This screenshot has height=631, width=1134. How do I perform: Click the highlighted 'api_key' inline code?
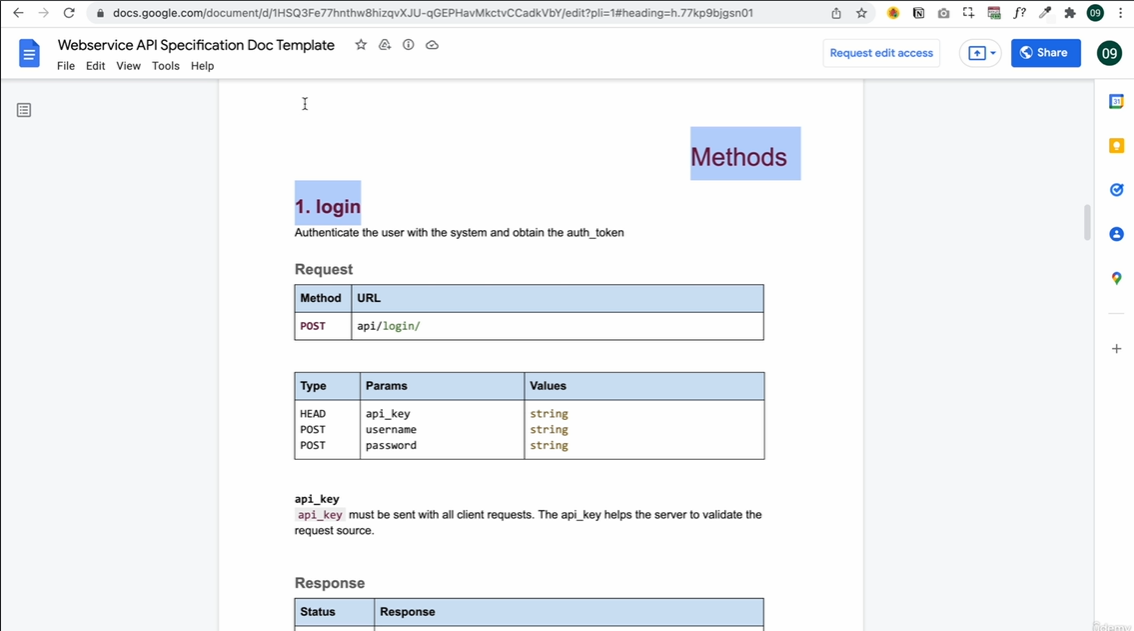pyautogui.click(x=320, y=515)
